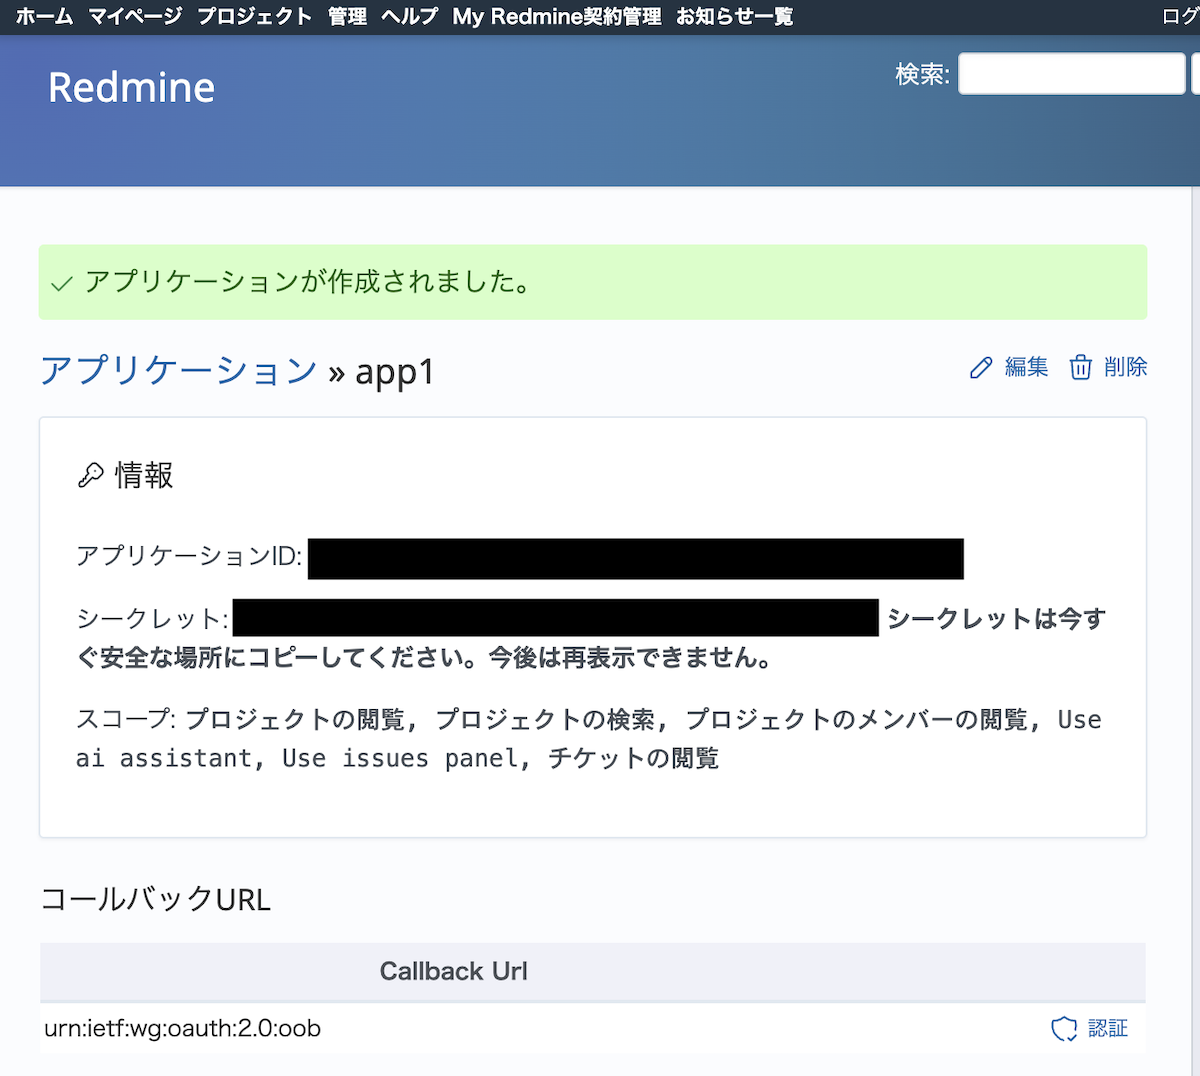Focus the search input field
This screenshot has width=1200, height=1076.
(1071, 74)
